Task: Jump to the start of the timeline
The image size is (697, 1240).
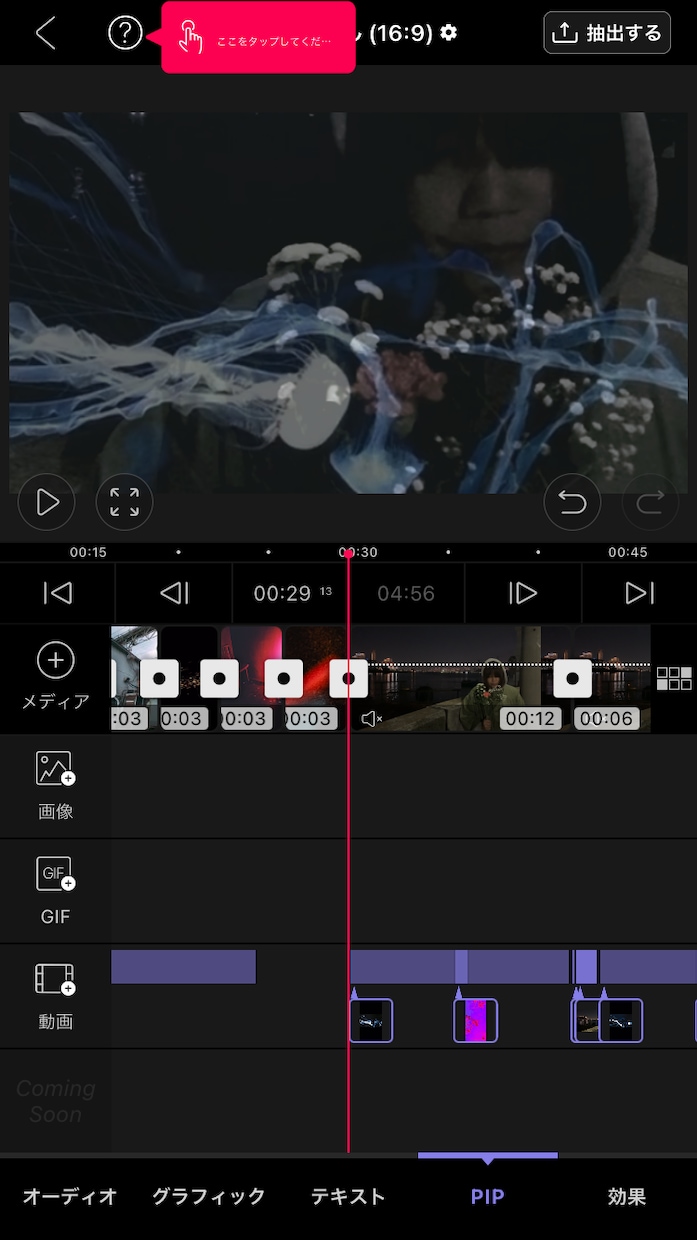Action: (58, 593)
